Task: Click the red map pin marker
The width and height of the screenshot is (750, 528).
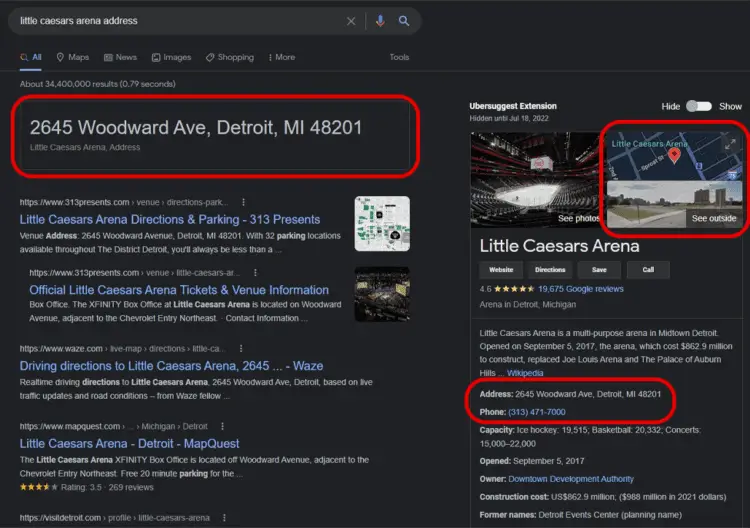Action: point(674,156)
